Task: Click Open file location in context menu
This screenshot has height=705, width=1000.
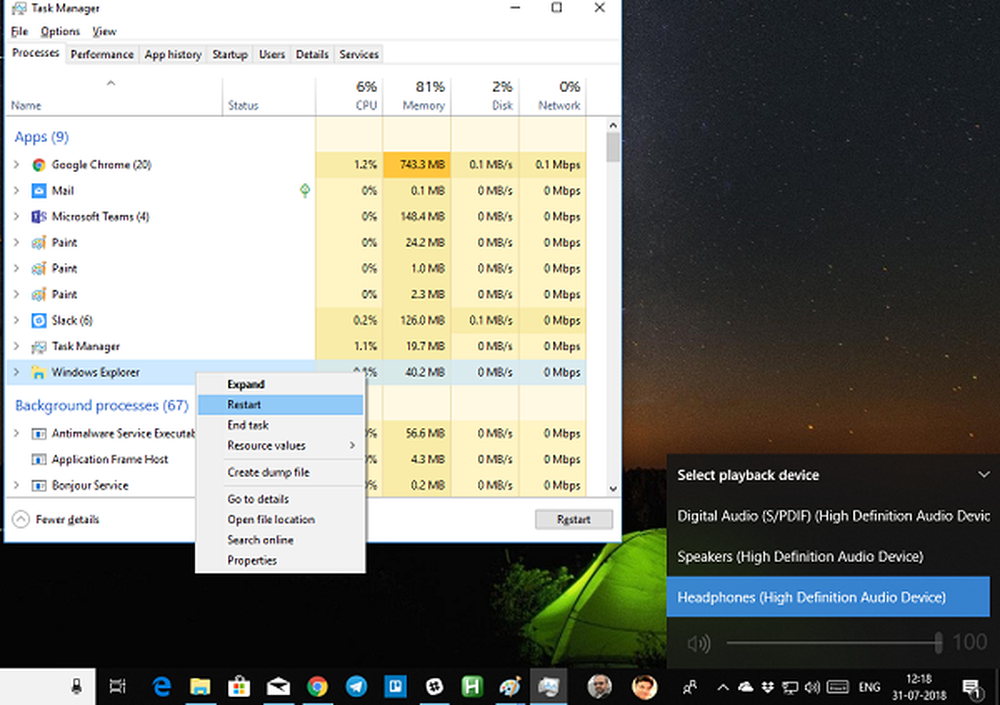Action: coord(271,519)
